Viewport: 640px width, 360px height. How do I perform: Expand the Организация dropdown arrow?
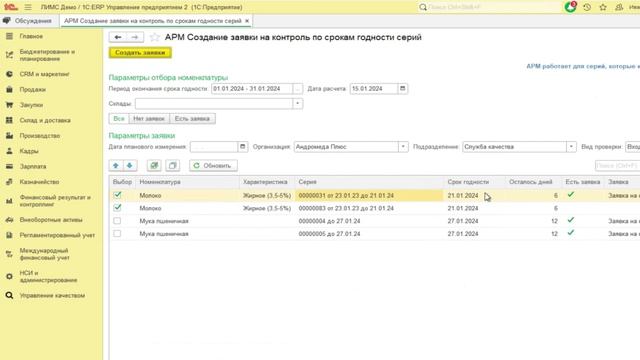pos(403,147)
